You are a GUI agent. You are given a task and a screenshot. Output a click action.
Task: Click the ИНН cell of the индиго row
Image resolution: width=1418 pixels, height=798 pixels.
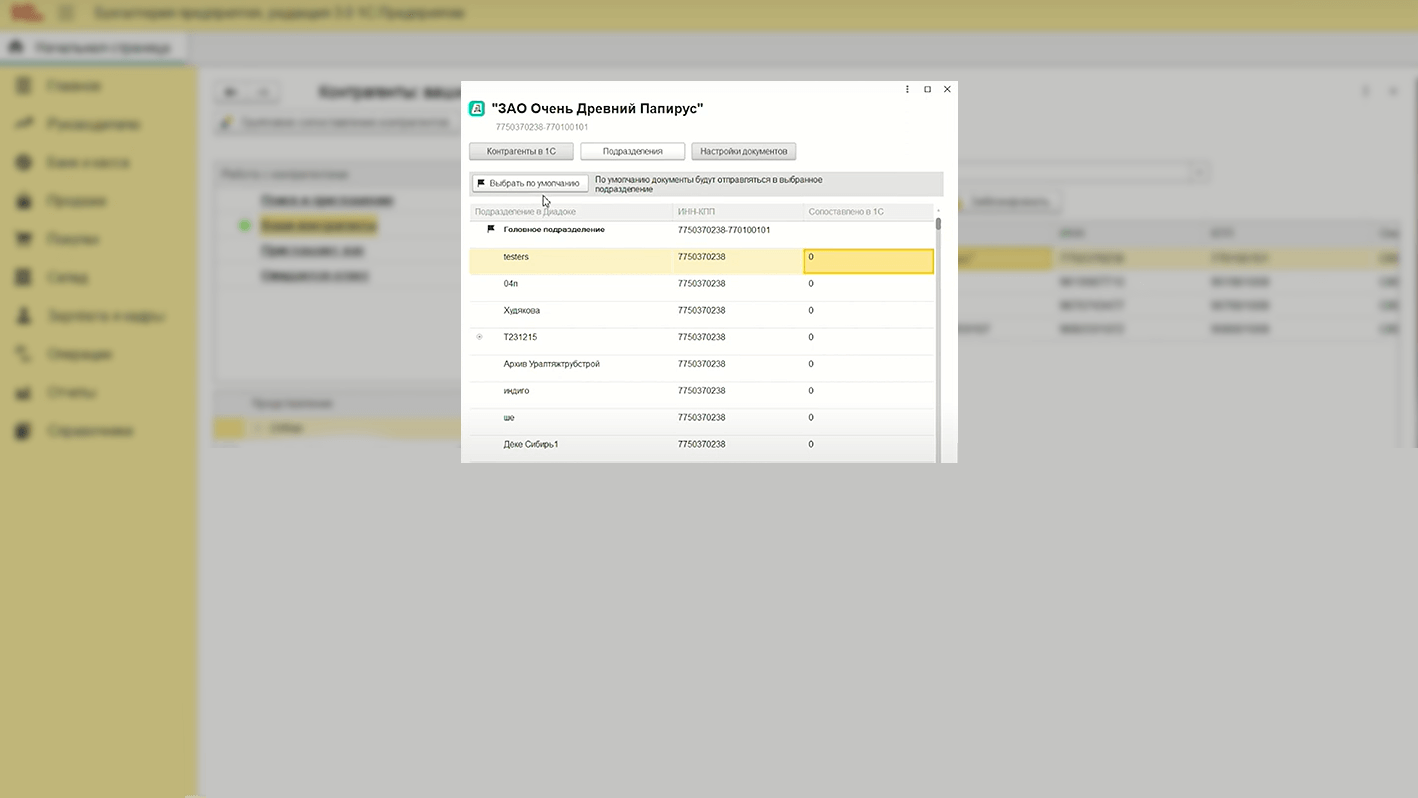[738, 394]
